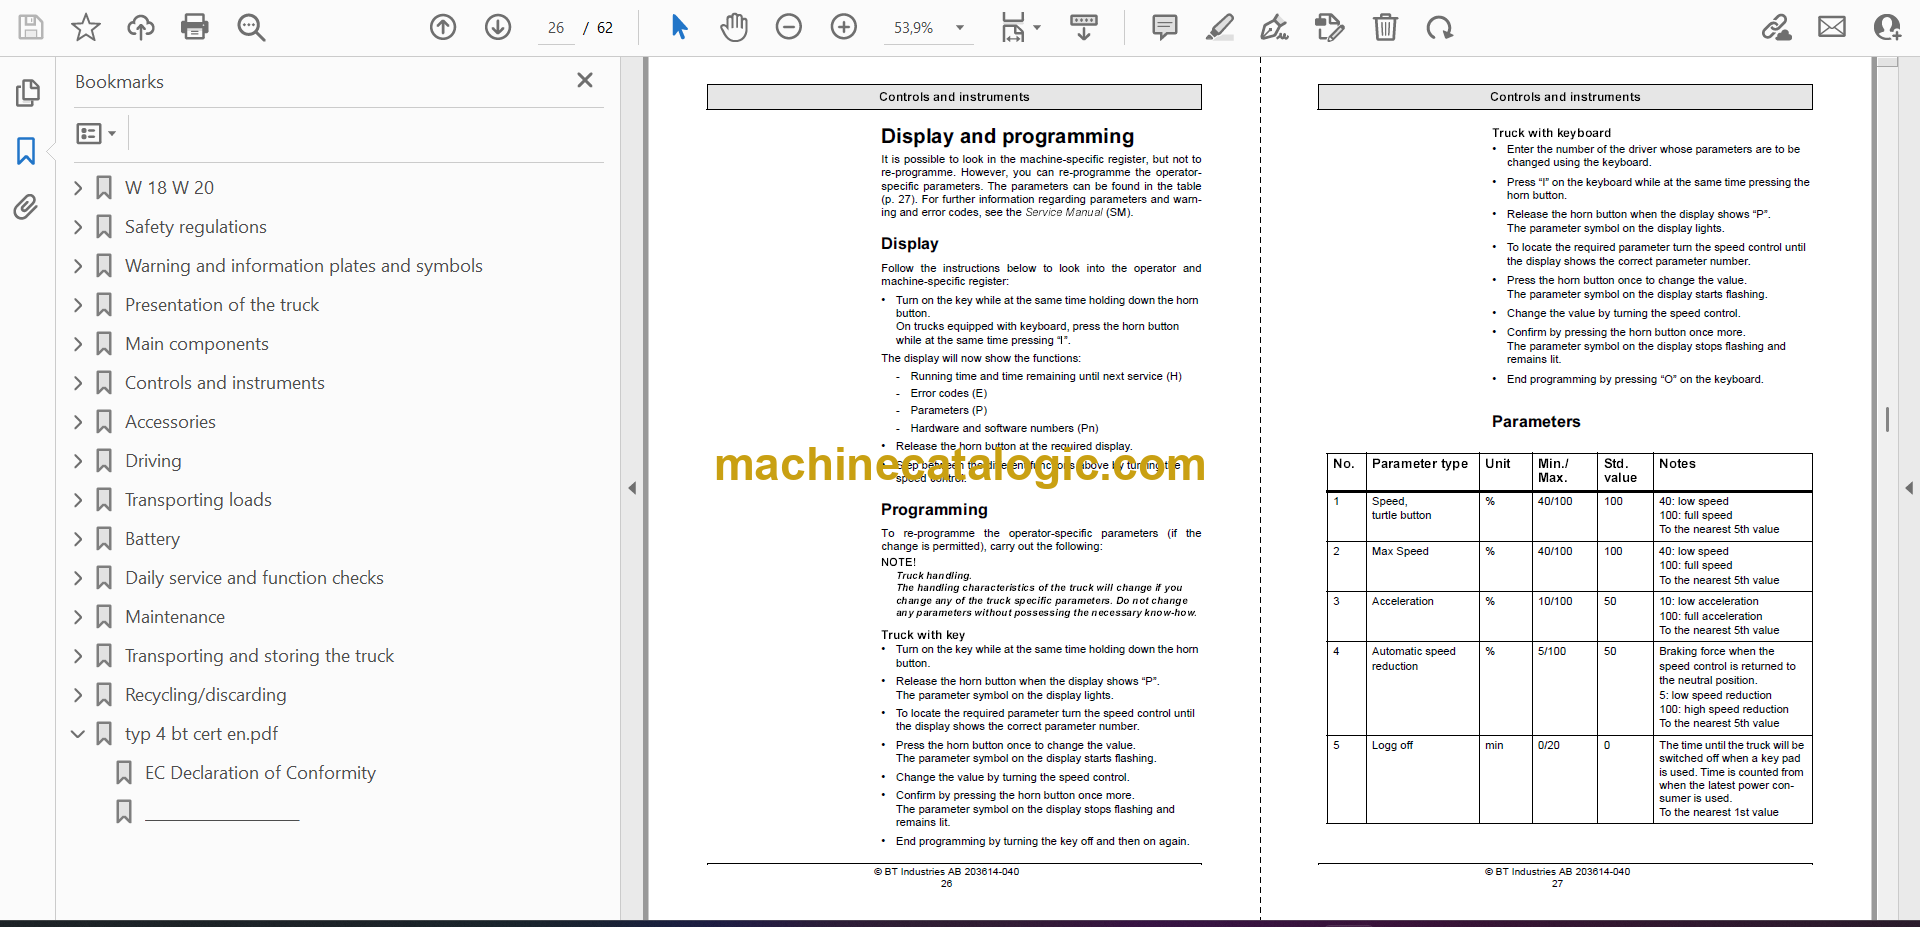Open EC Declaration of Conformity bookmark
This screenshot has height=927, width=1920.
coord(260,773)
